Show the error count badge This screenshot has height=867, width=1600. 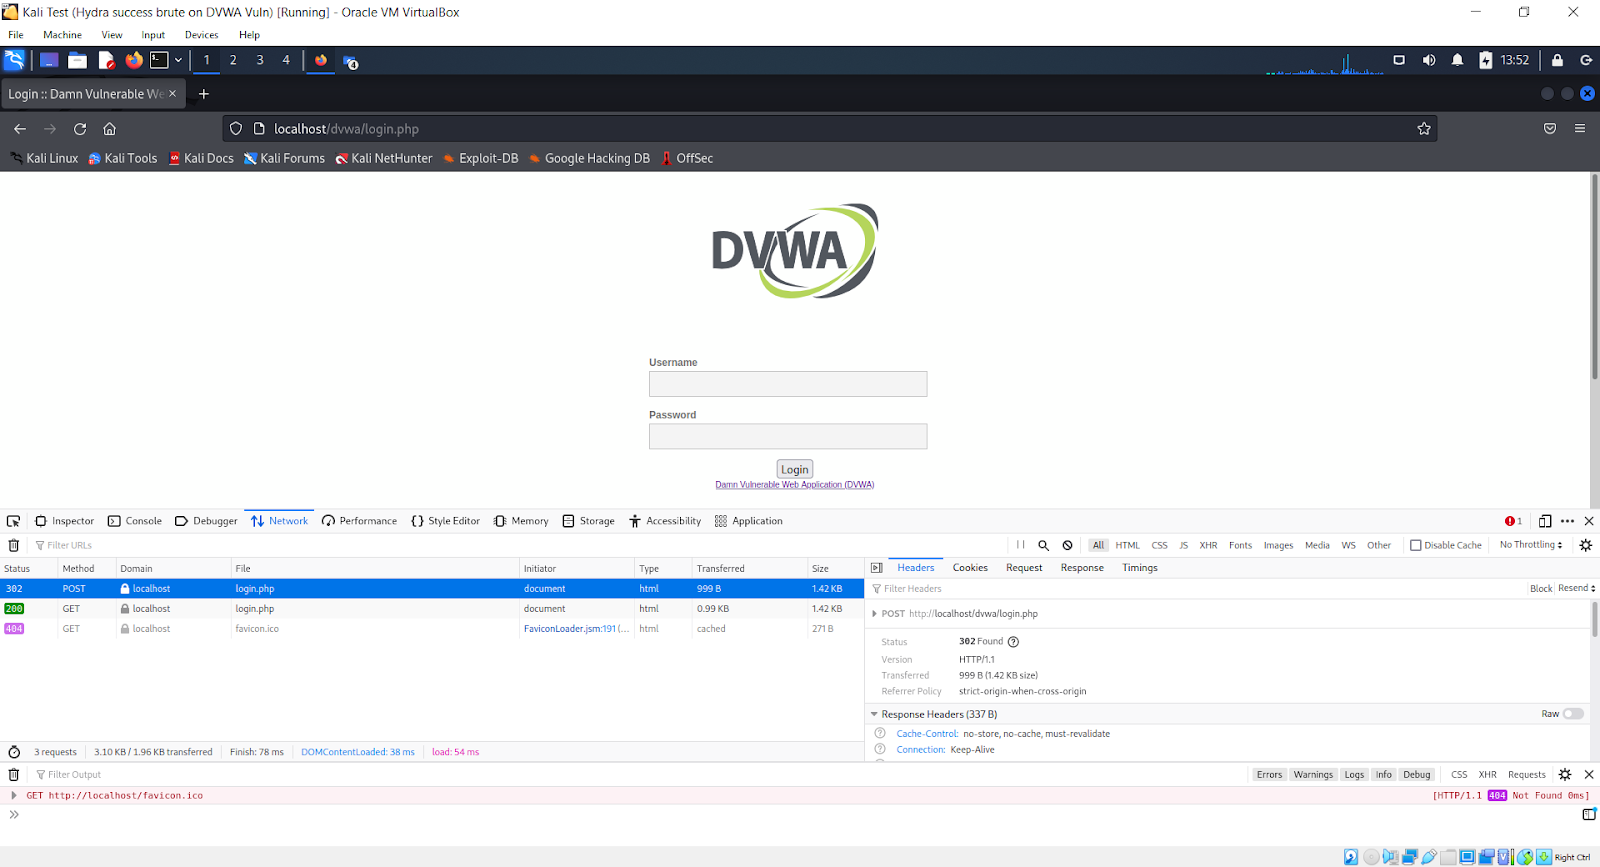[1513, 521]
